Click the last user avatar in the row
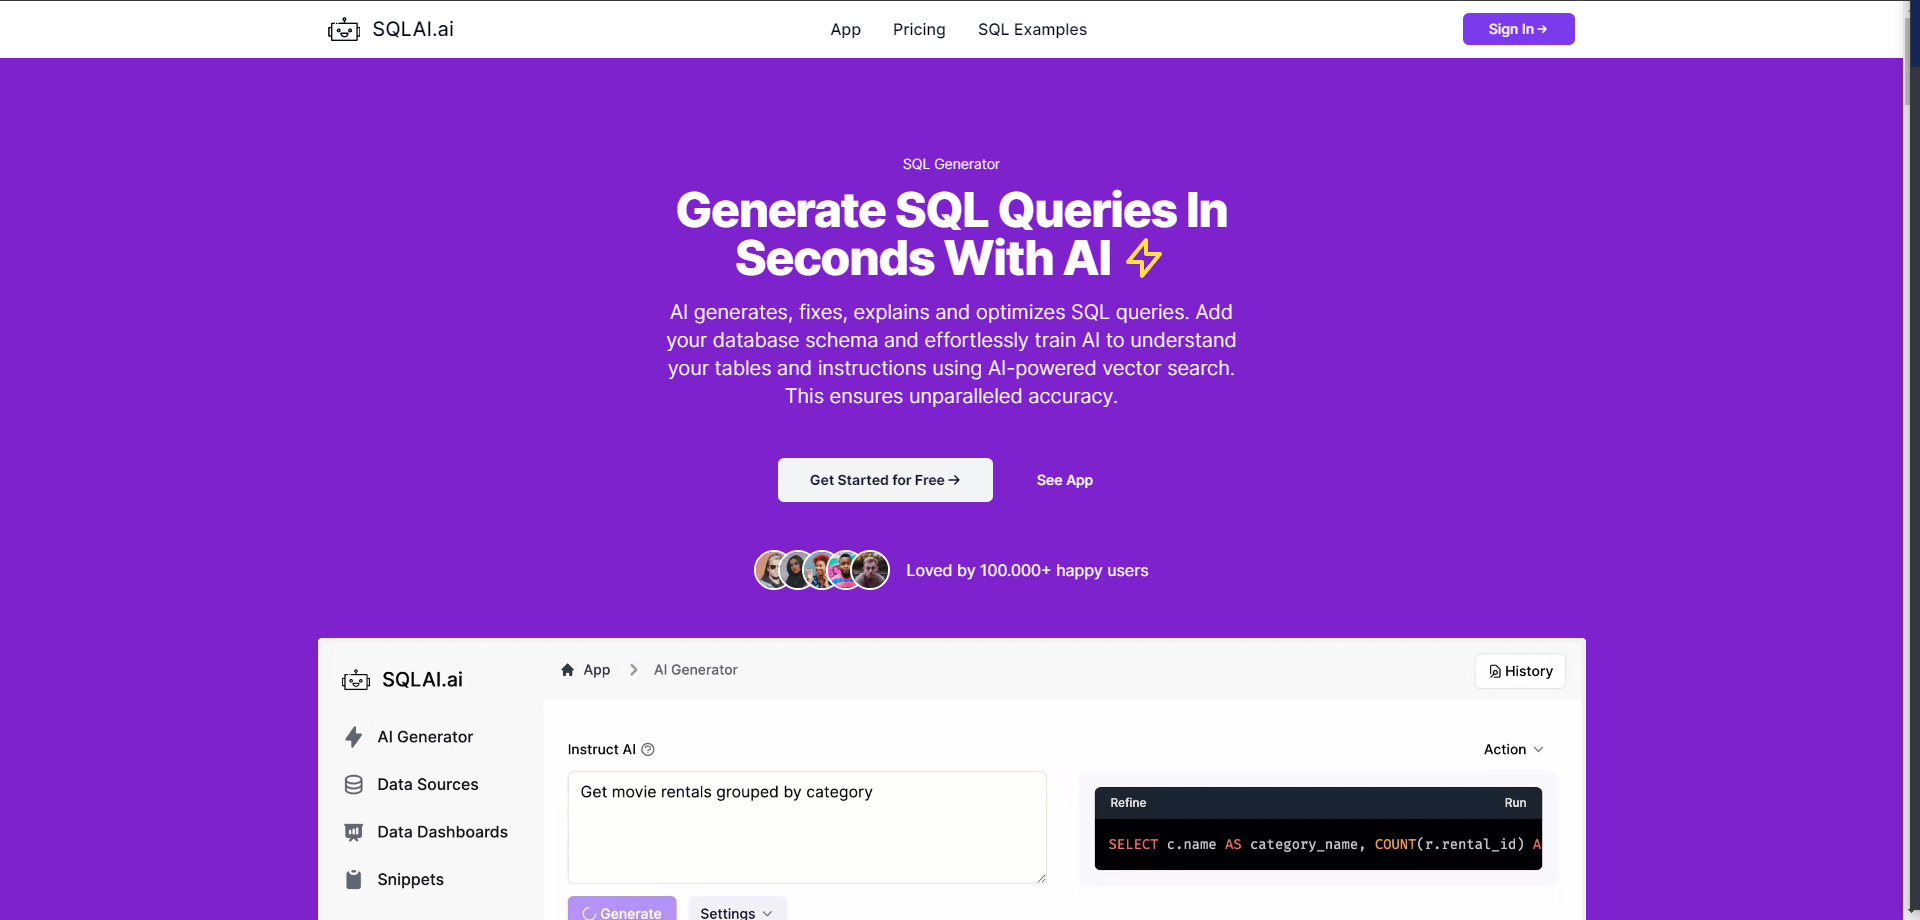This screenshot has height=920, width=1920. [870, 570]
